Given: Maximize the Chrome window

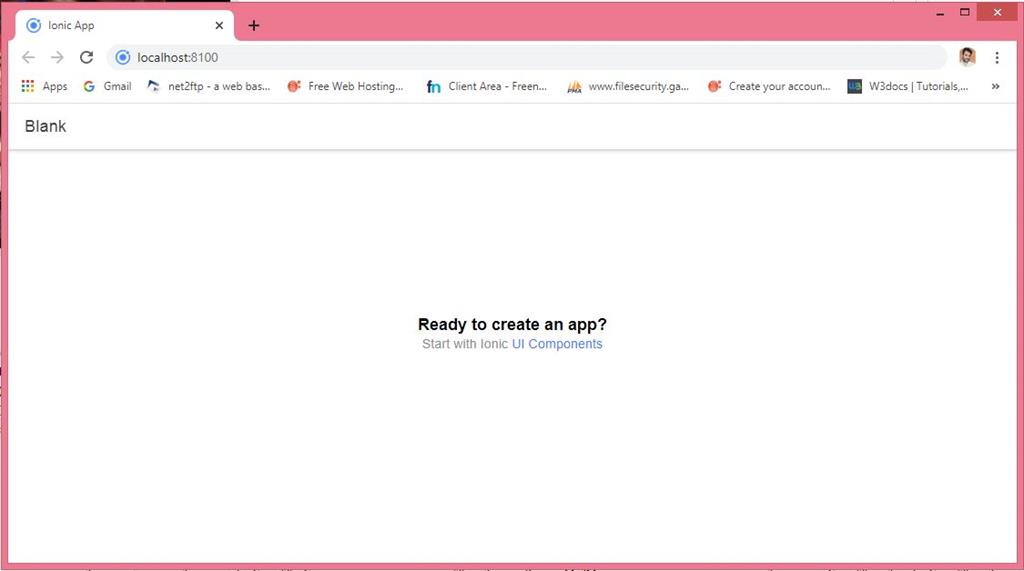Looking at the screenshot, I should 965,12.
